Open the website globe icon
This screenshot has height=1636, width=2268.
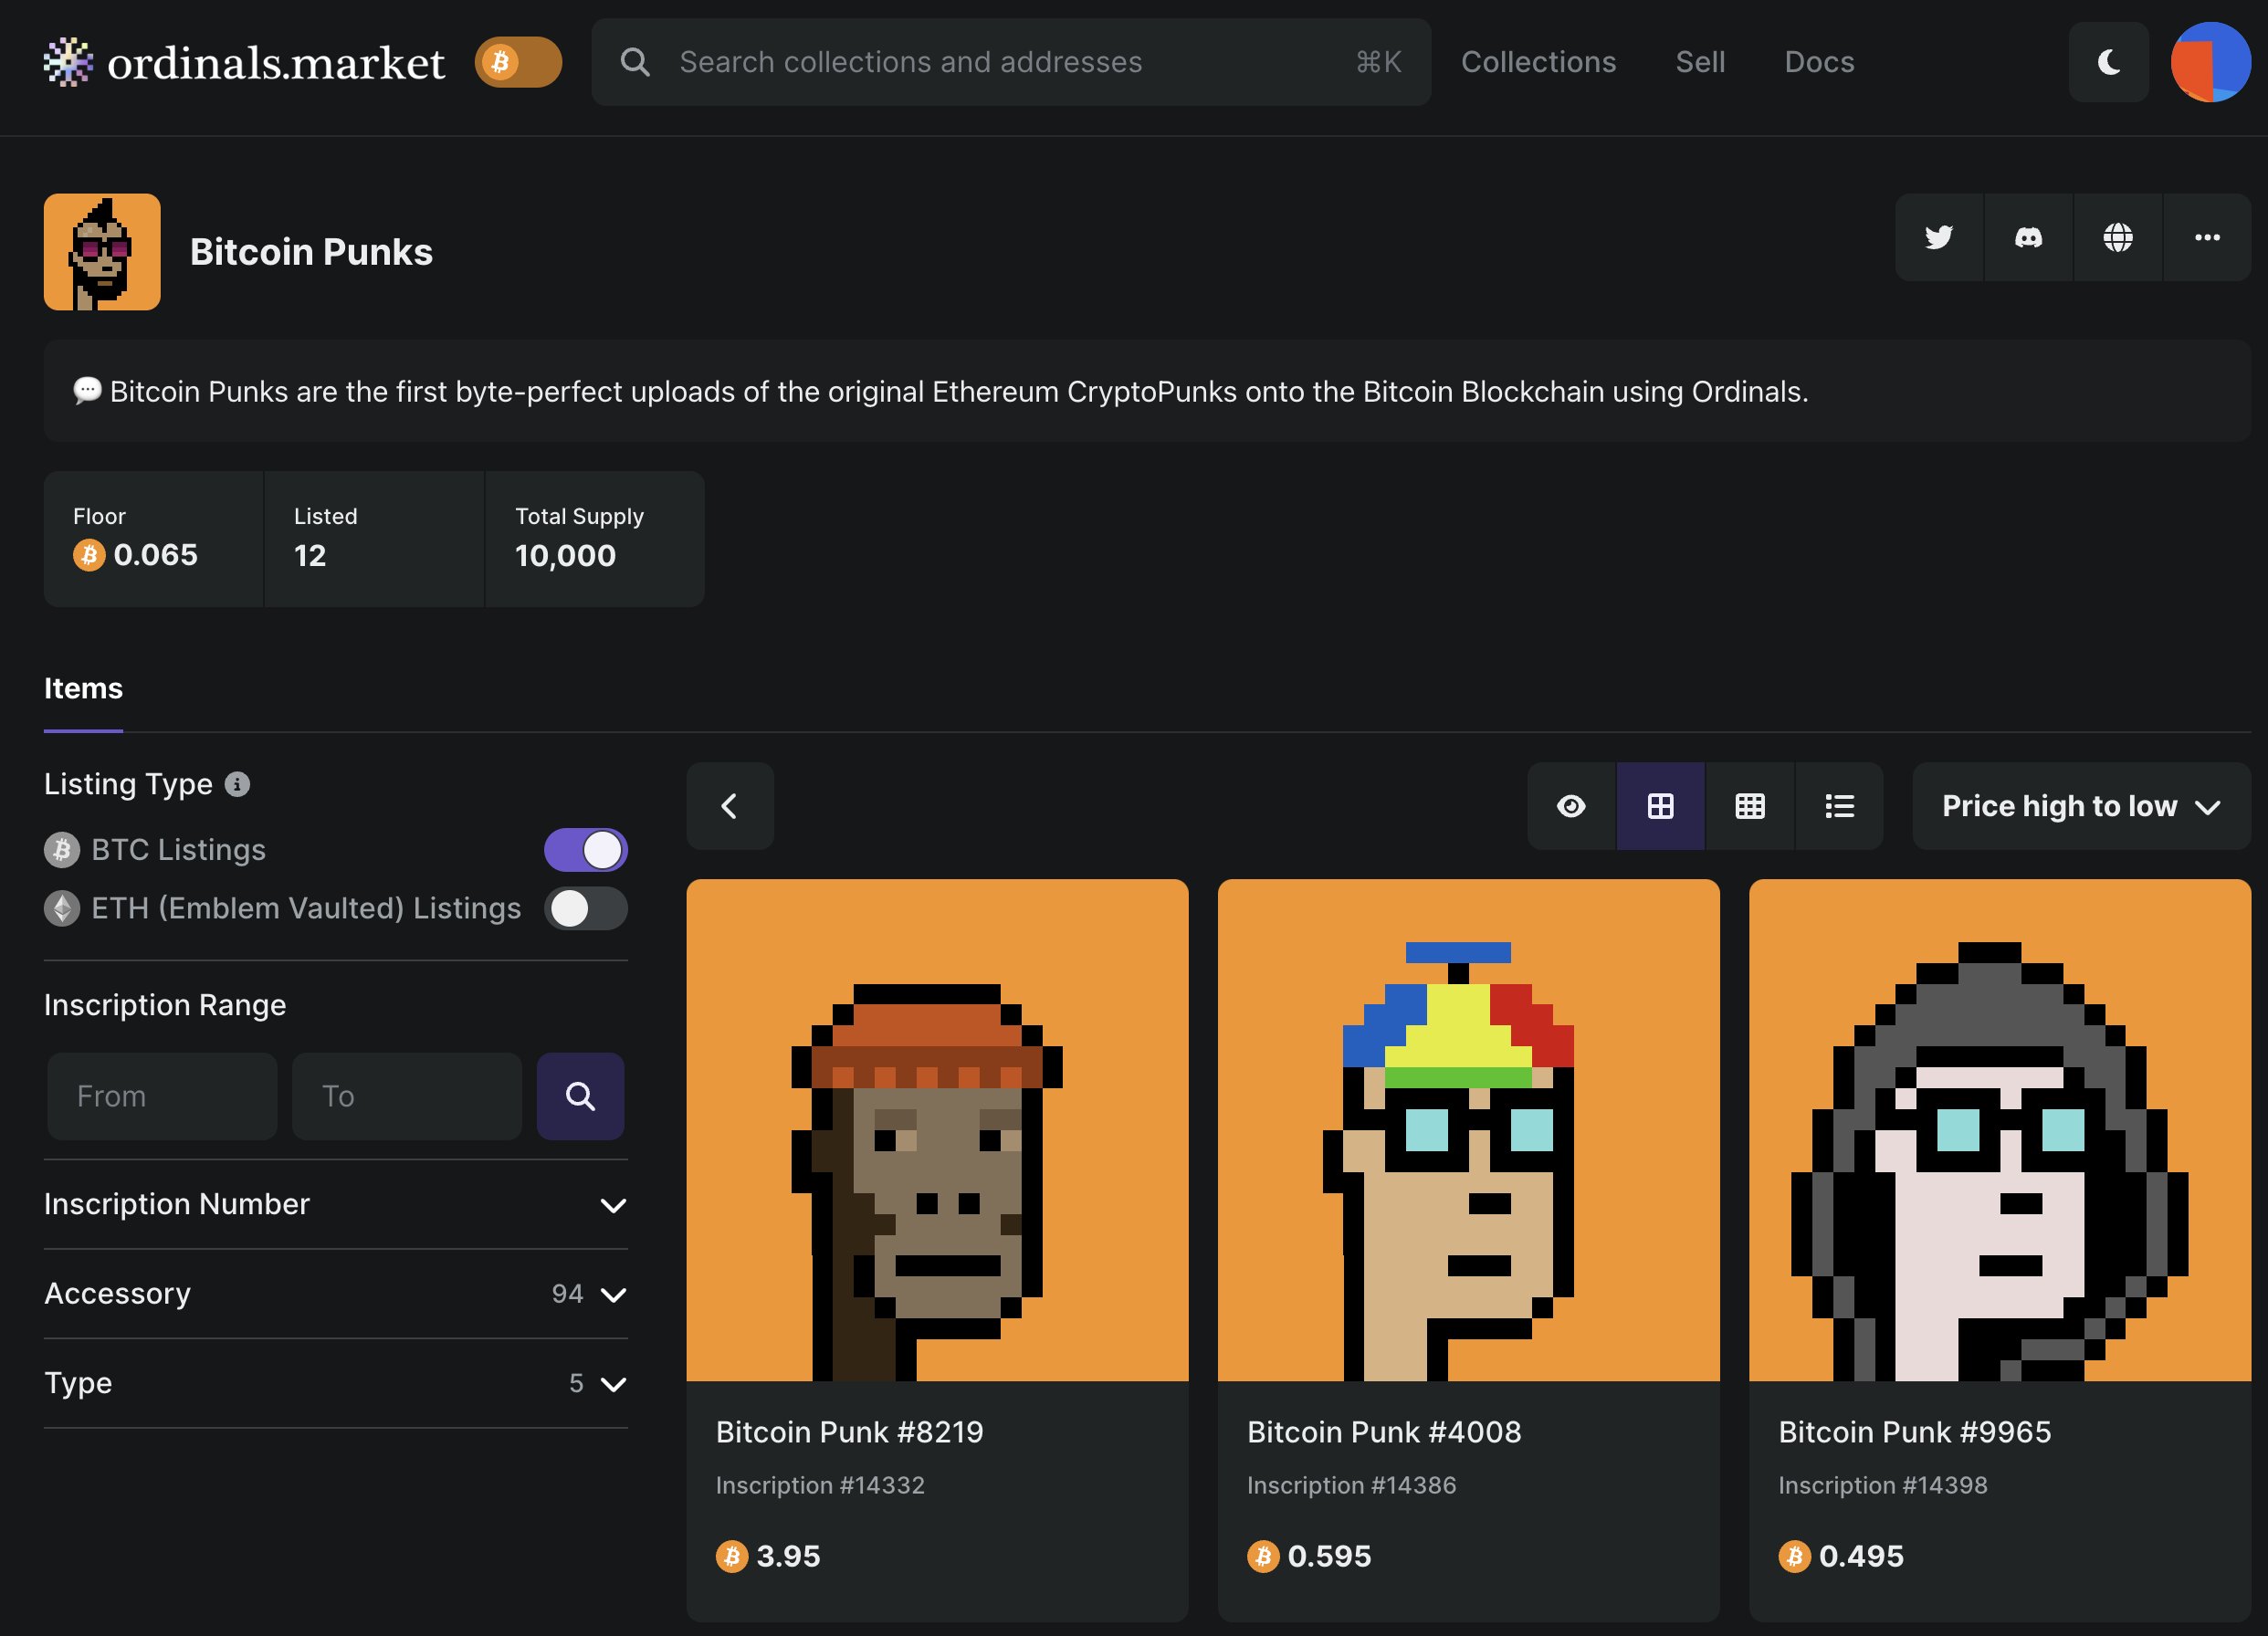click(x=2117, y=237)
